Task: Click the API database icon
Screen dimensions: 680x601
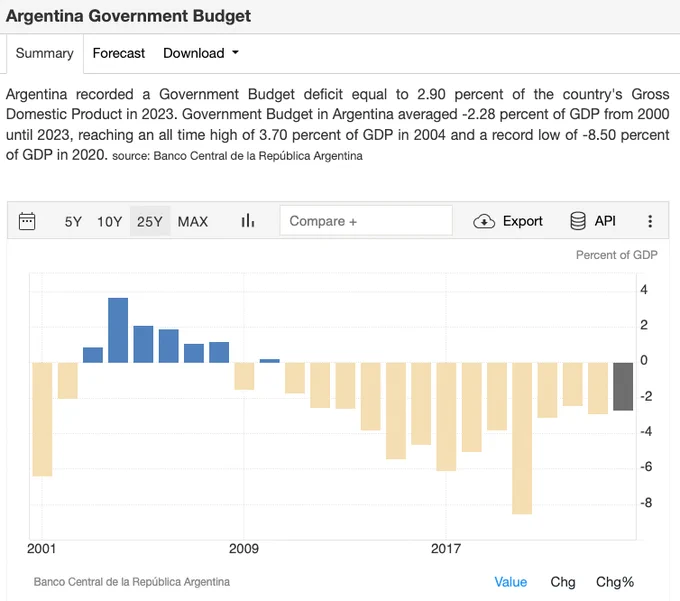Action: [578, 221]
